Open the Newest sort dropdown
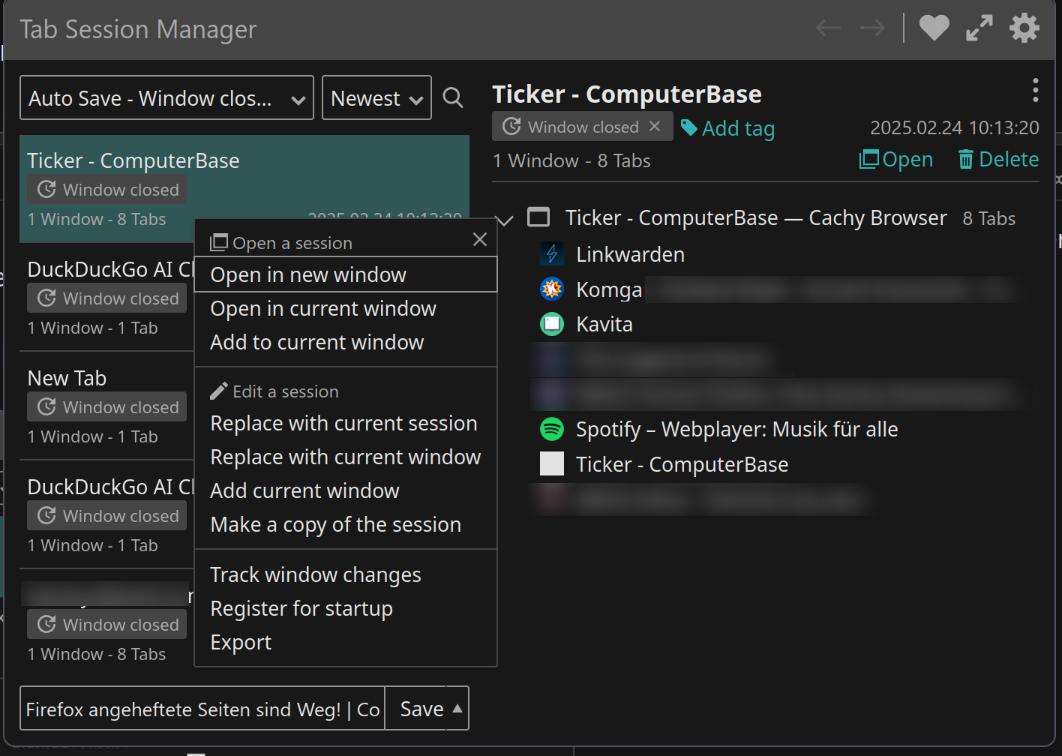Screen dimensions: 1062x756 point(377,98)
